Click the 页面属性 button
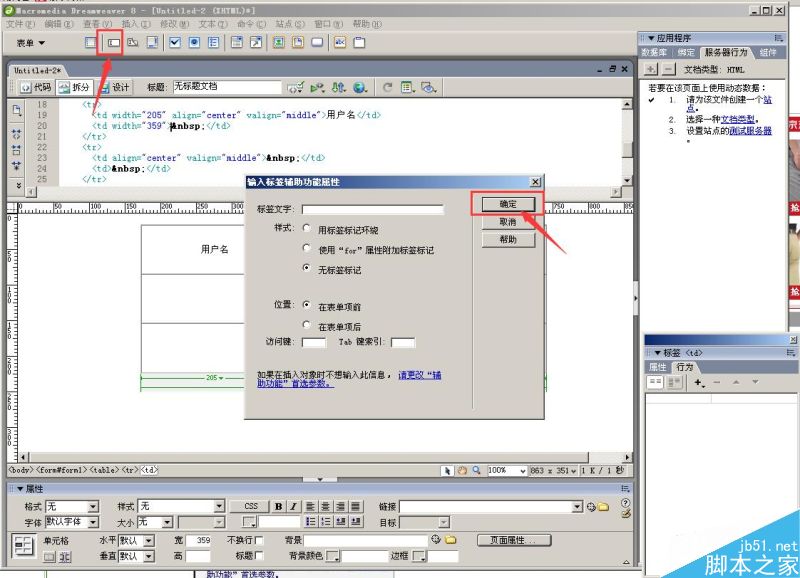 pyautogui.click(x=514, y=540)
